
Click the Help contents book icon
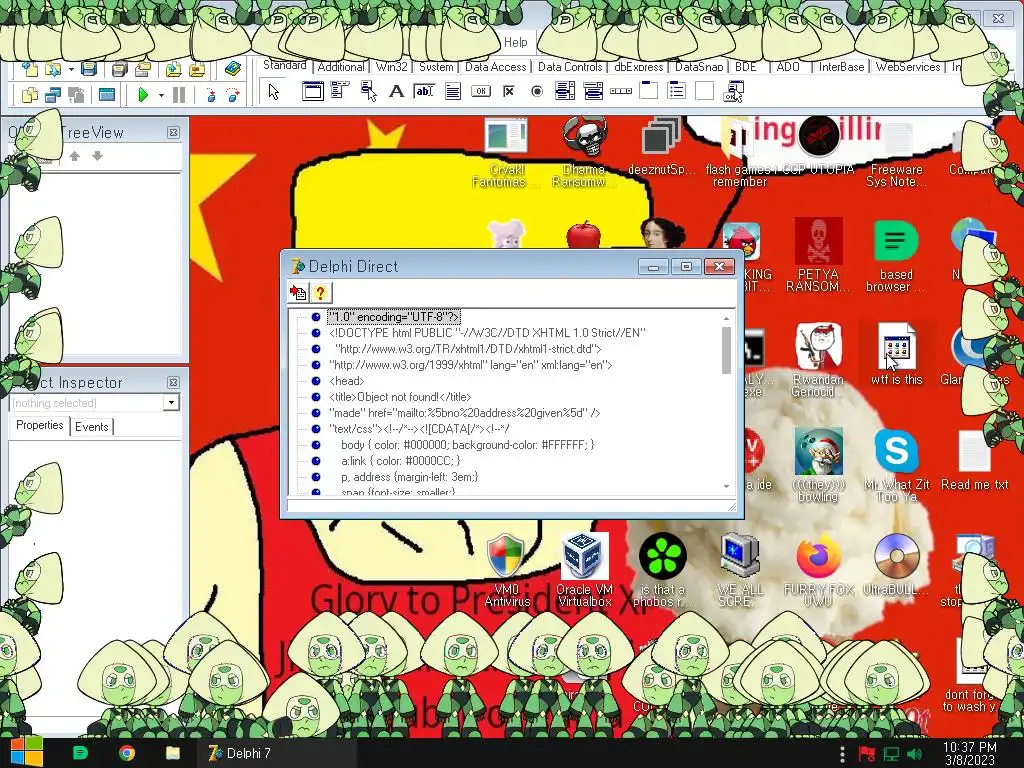[232, 69]
